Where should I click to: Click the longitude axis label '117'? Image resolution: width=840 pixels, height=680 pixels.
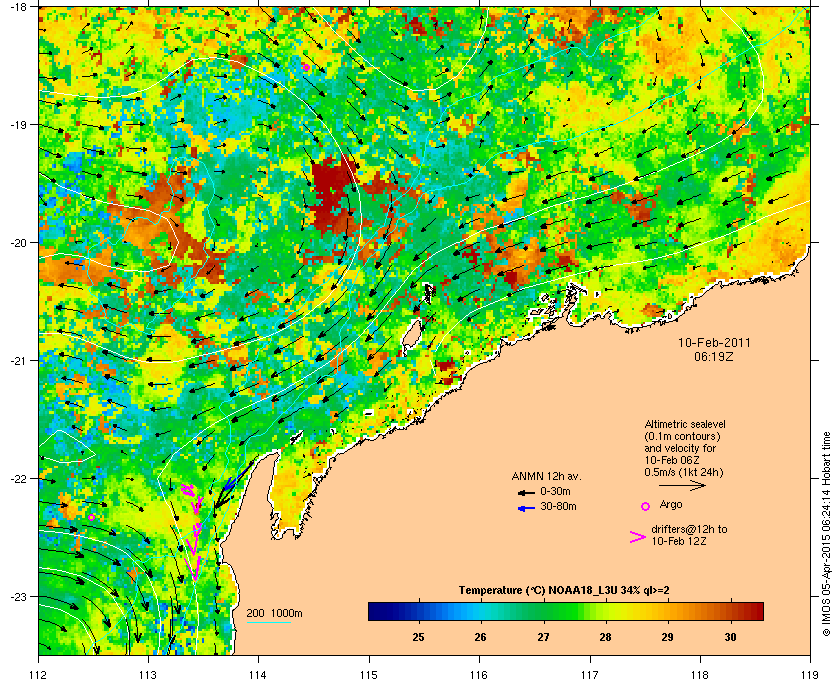590,675
